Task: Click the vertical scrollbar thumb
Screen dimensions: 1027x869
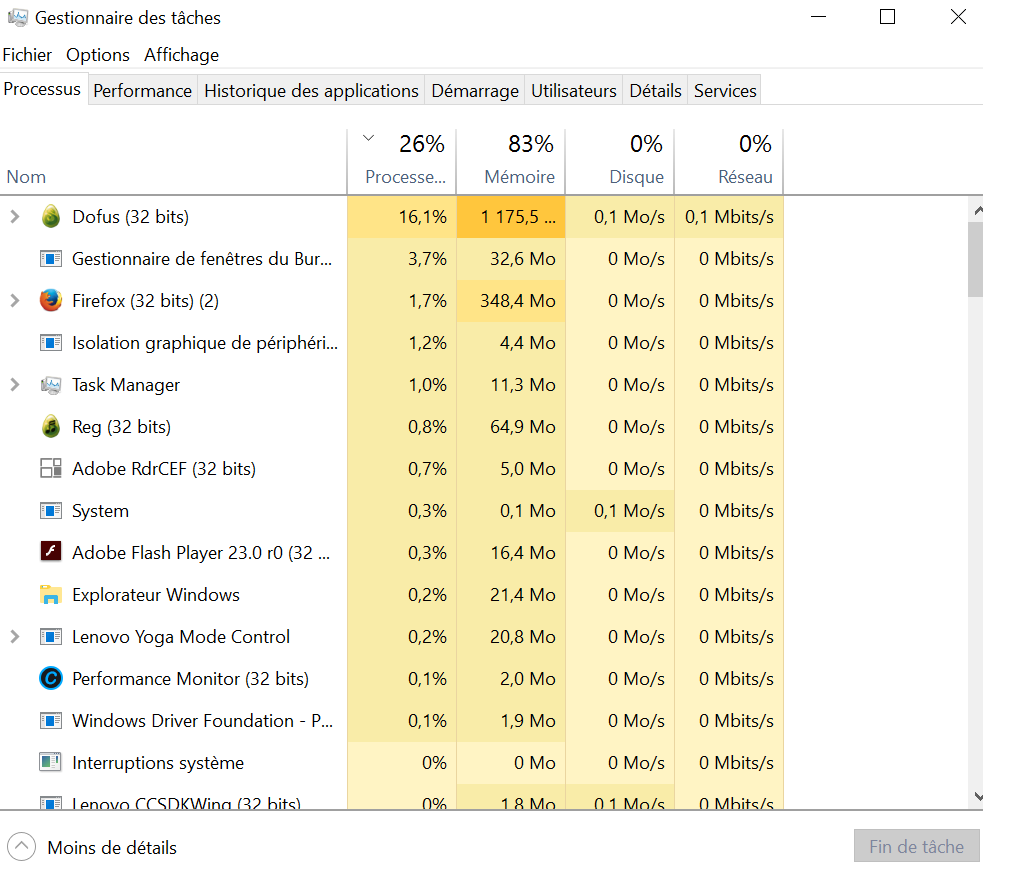Action: [x=975, y=259]
